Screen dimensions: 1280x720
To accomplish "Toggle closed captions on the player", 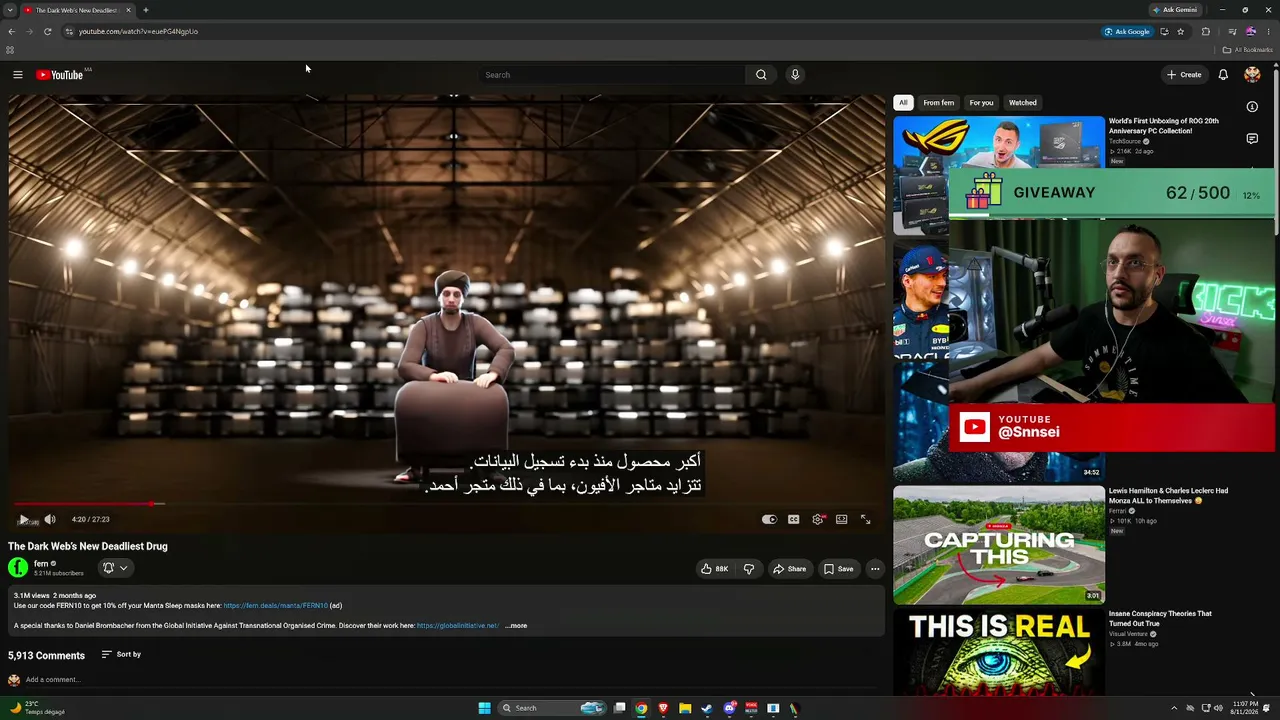I will [793, 520].
